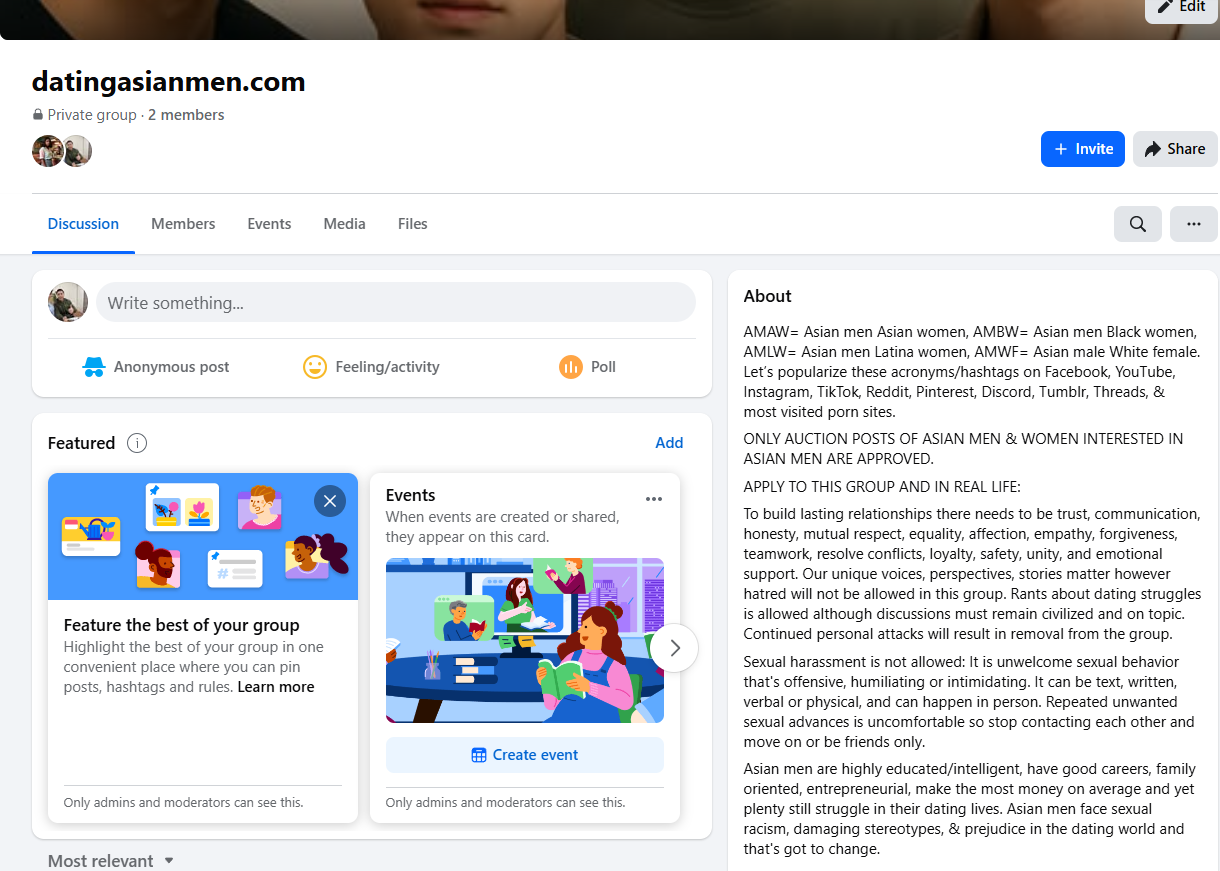Start a Poll in the group
Screen dimensions: 1220x871
coord(587,367)
